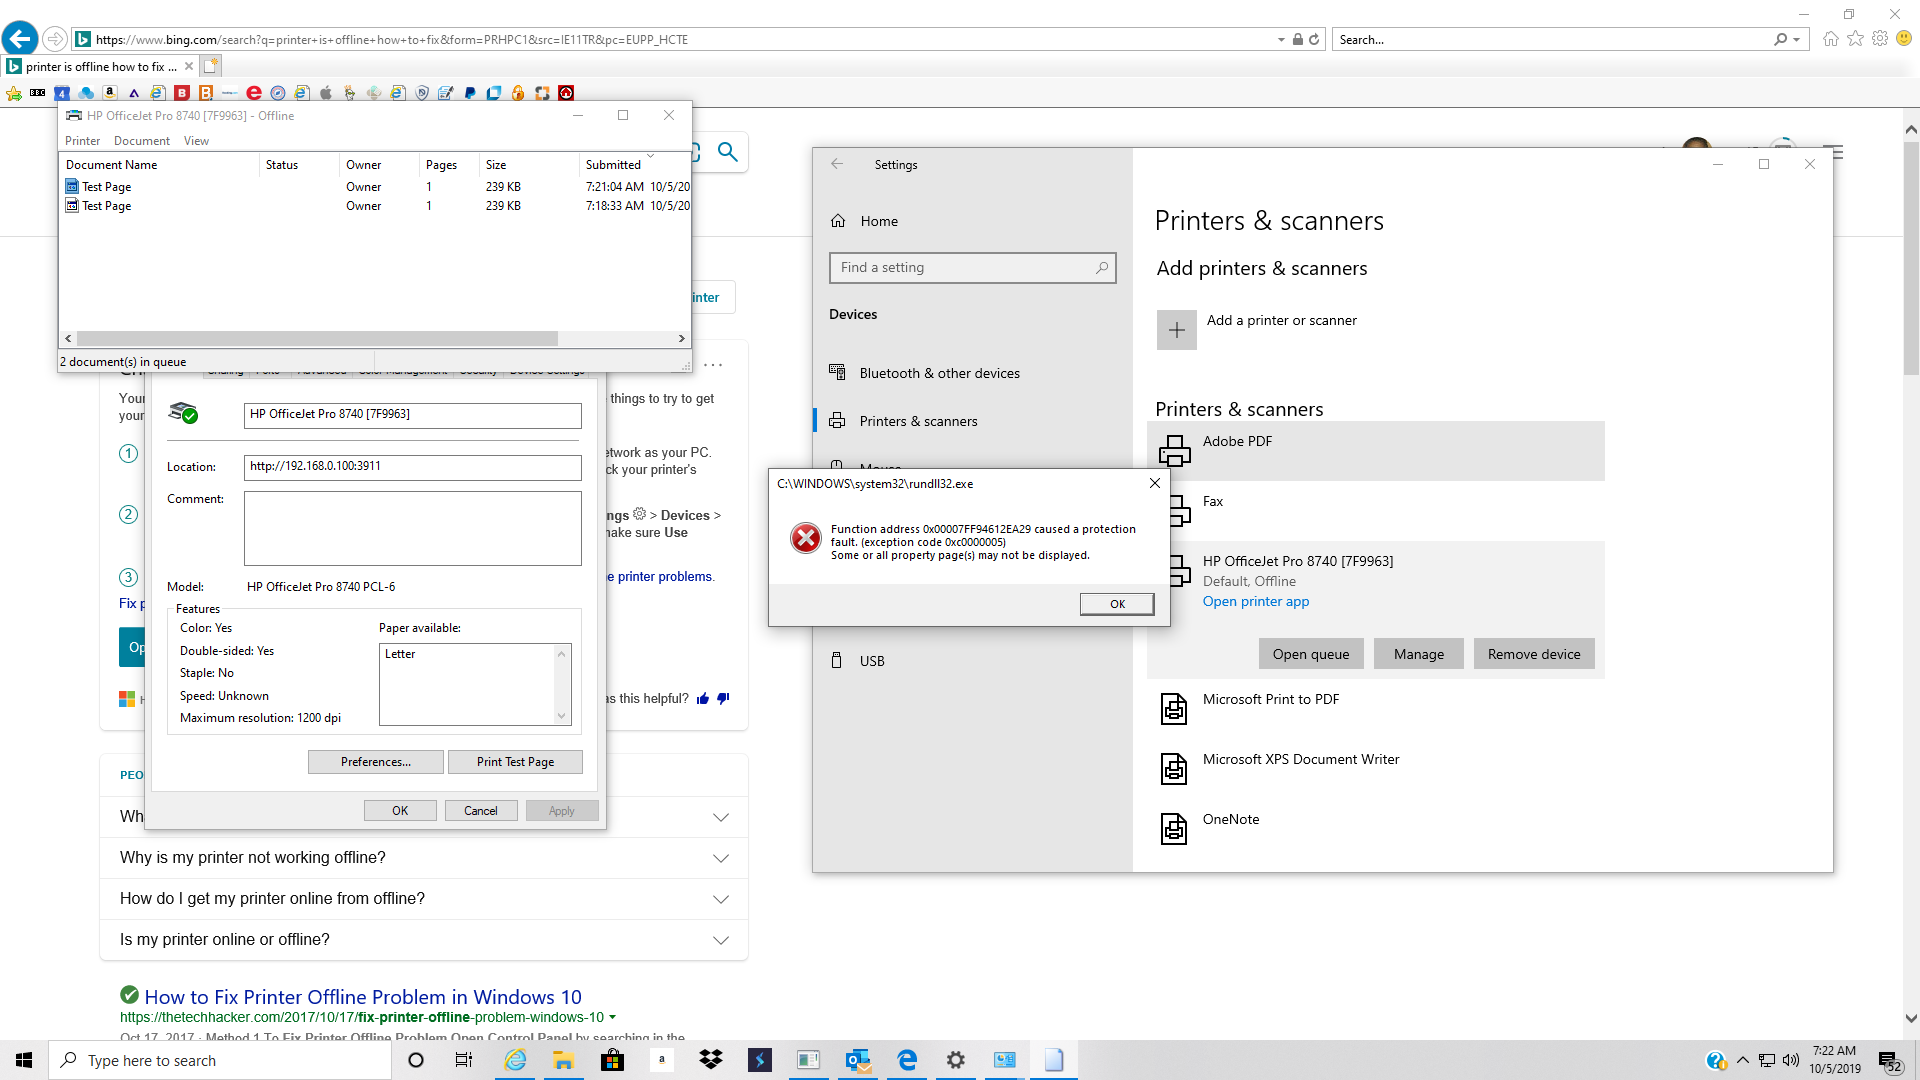Click the printer Location field

coord(412,467)
